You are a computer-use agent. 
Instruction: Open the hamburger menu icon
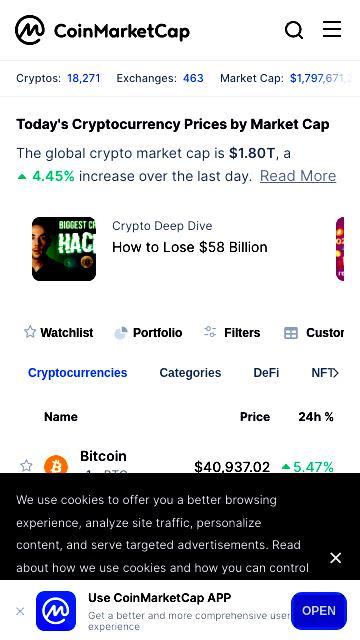click(x=332, y=29)
